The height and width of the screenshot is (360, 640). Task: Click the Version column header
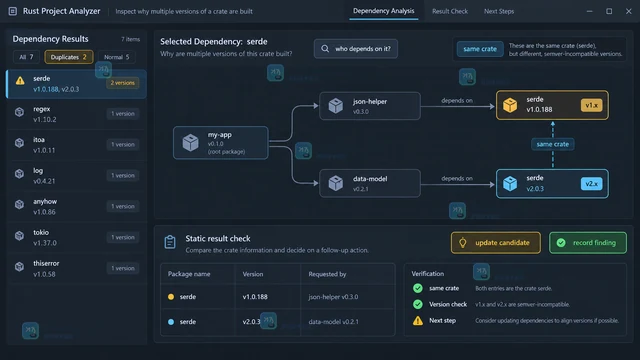coord(253,274)
